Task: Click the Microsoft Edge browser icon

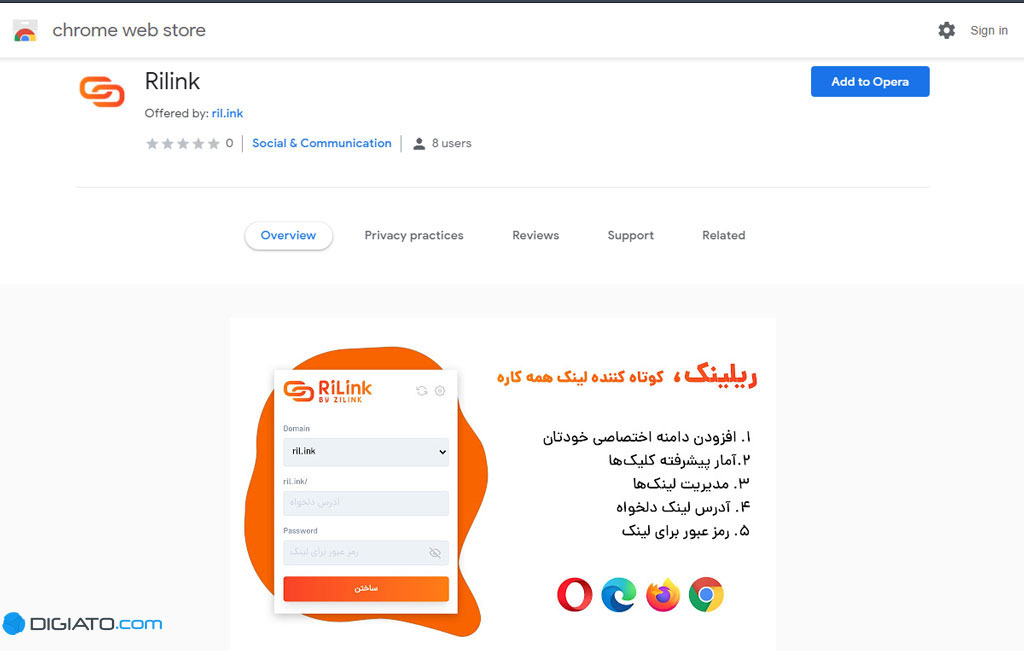Action: tap(618, 595)
